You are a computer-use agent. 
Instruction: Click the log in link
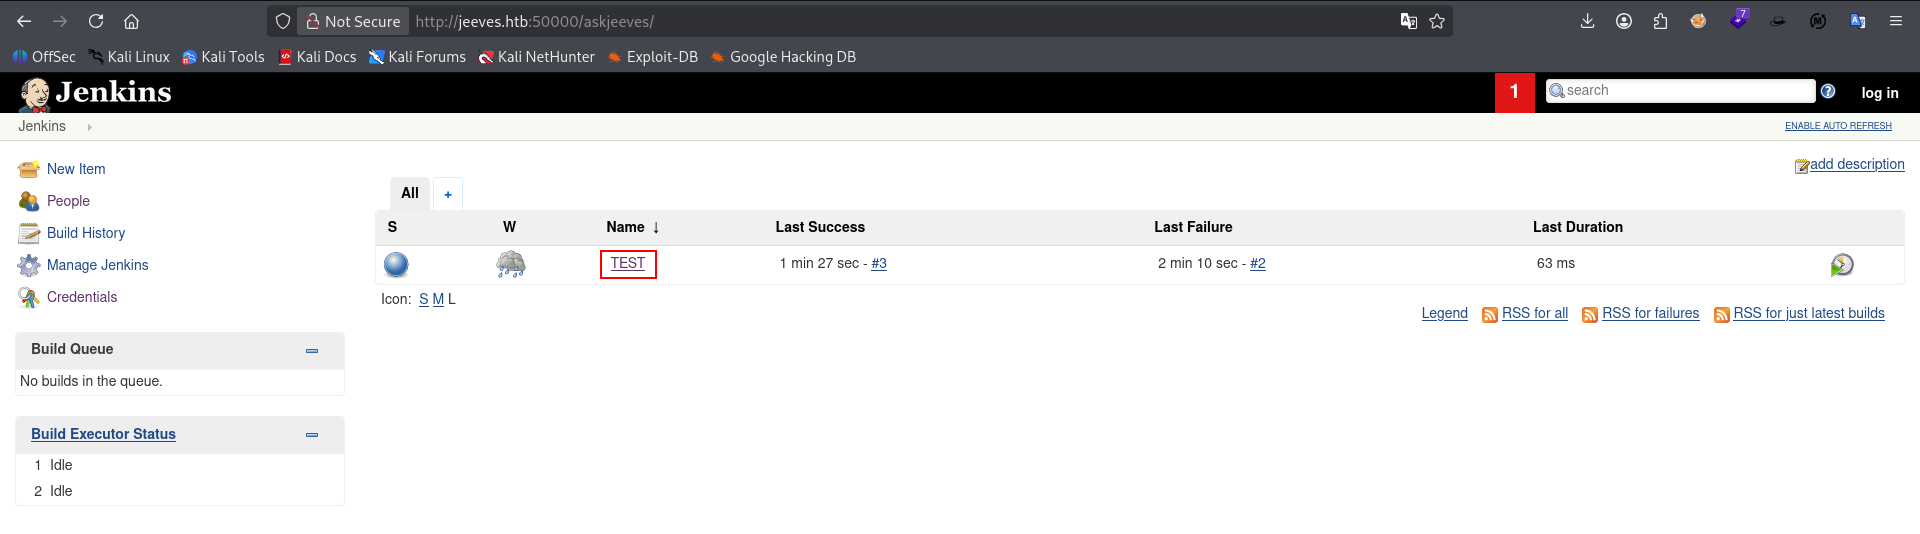pyautogui.click(x=1880, y=93)
